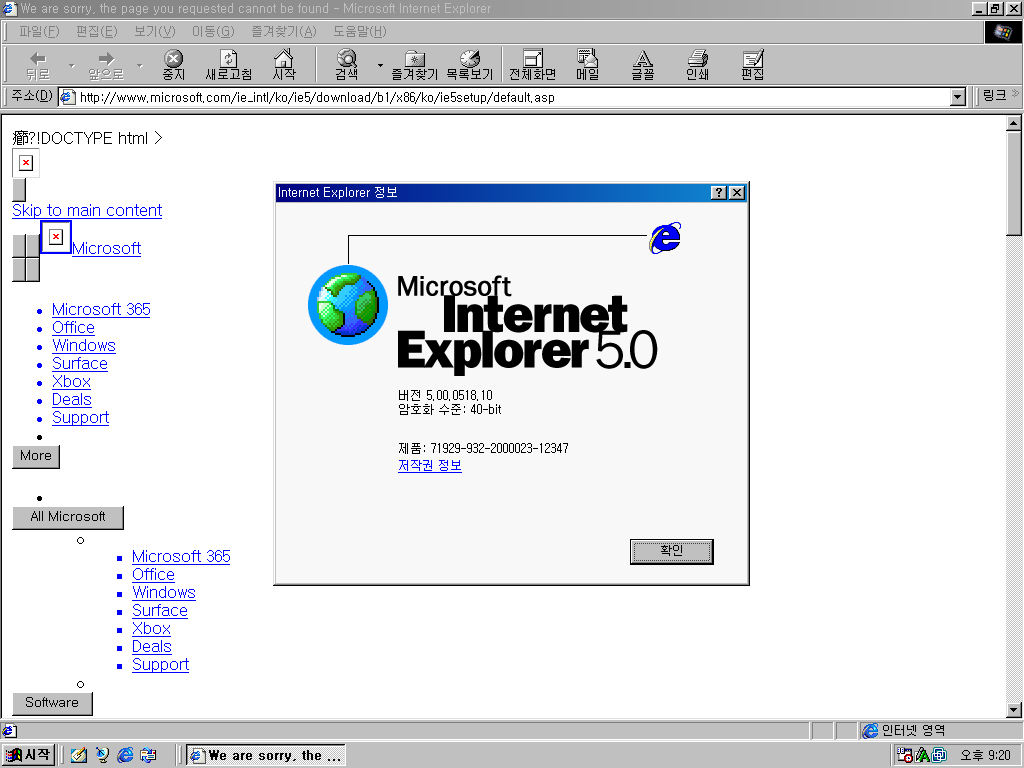
Task: Open the Search button dropdown arrow
Action: [379, 66]
